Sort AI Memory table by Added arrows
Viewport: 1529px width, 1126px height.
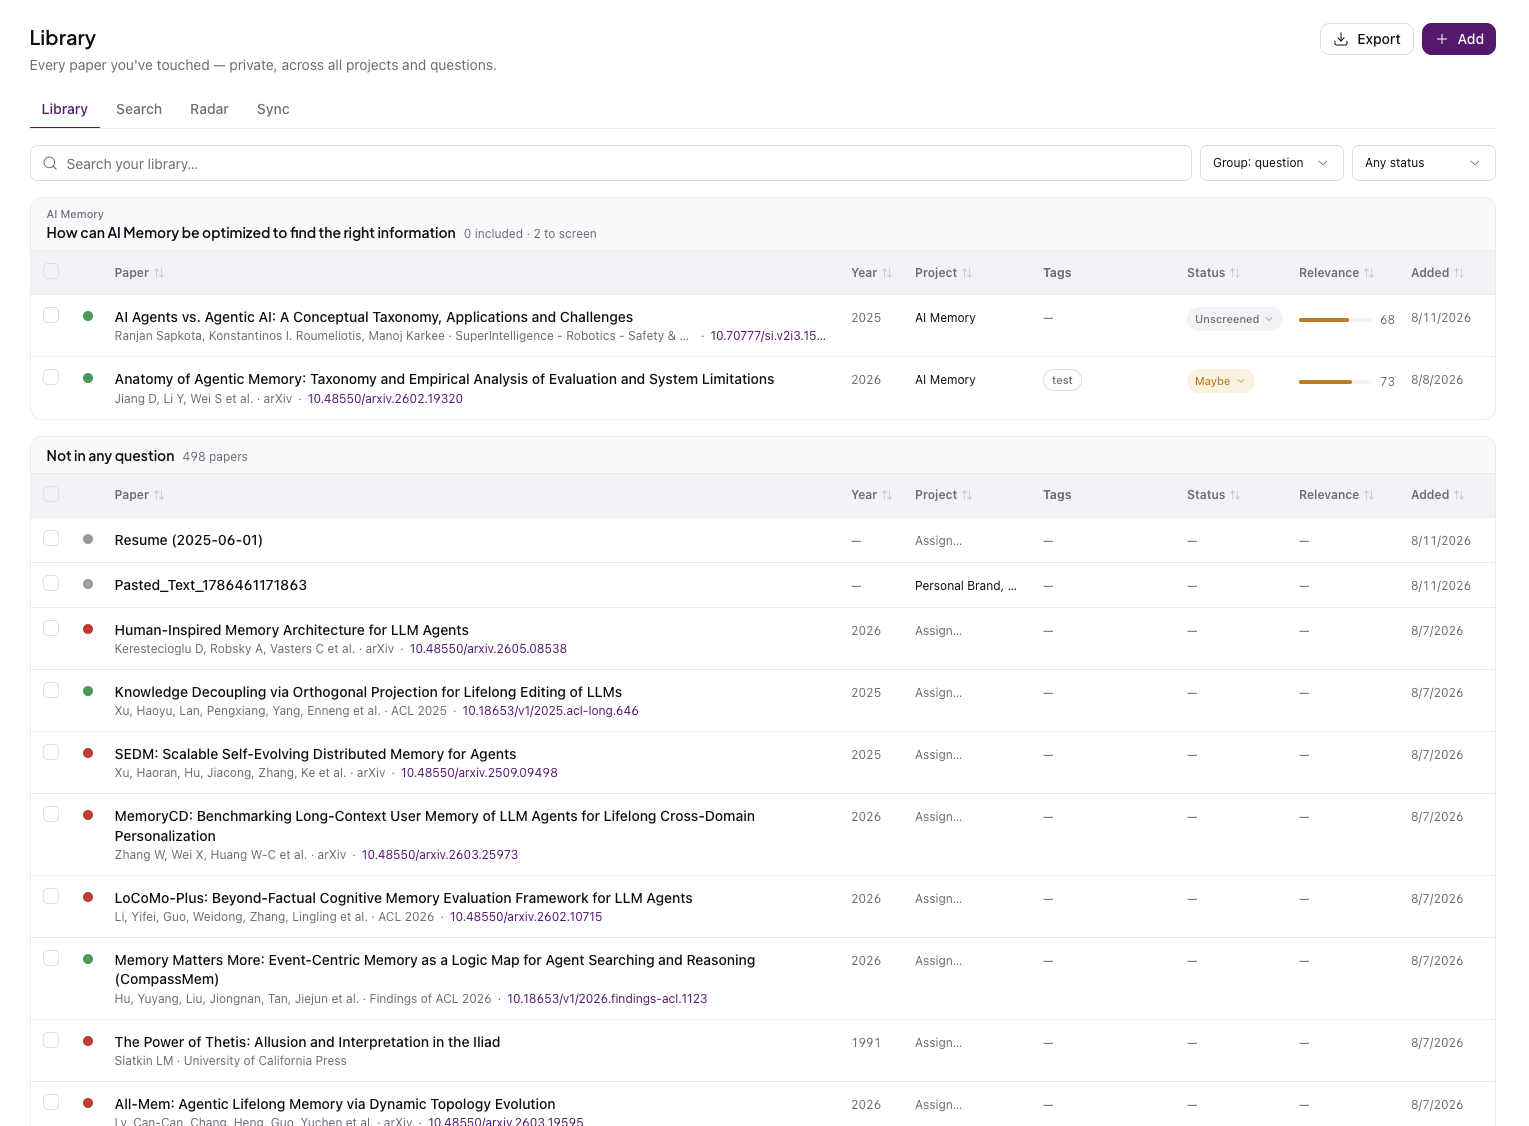click(x=1459, y=273)
